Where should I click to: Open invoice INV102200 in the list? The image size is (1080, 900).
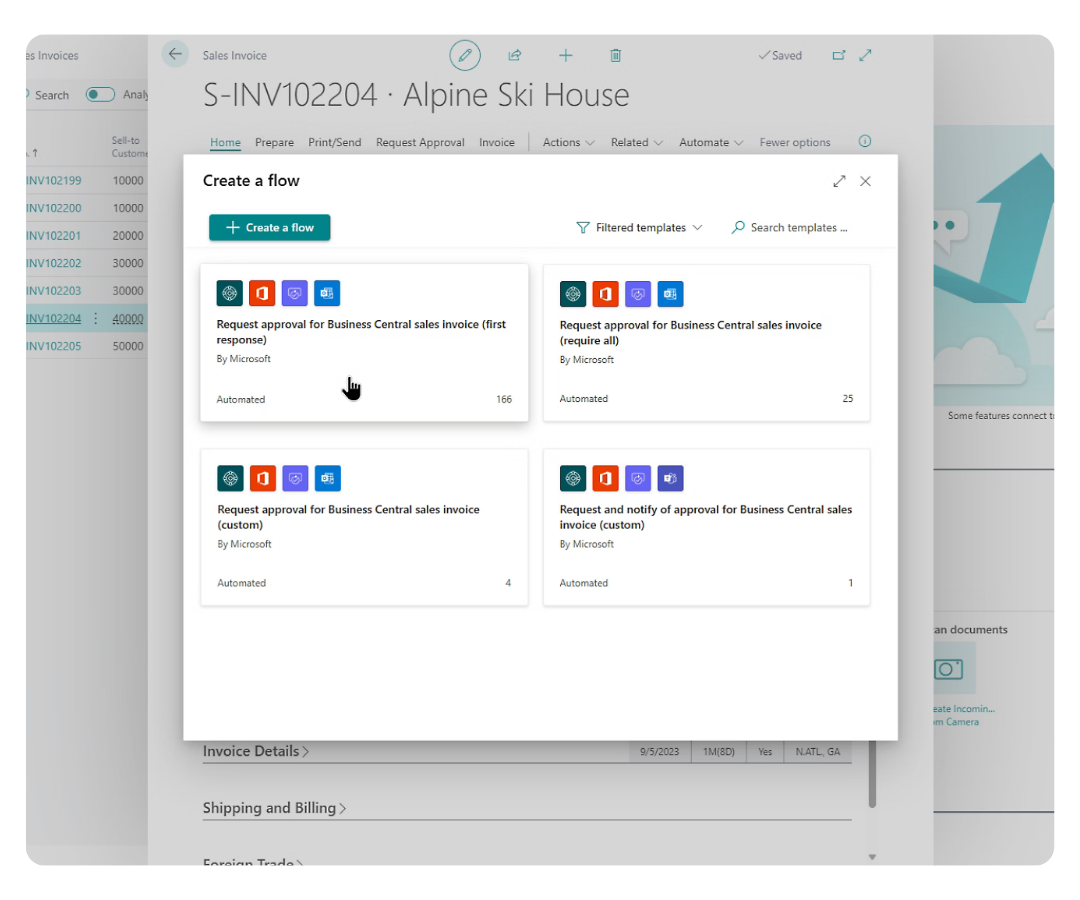click(54, 208)
